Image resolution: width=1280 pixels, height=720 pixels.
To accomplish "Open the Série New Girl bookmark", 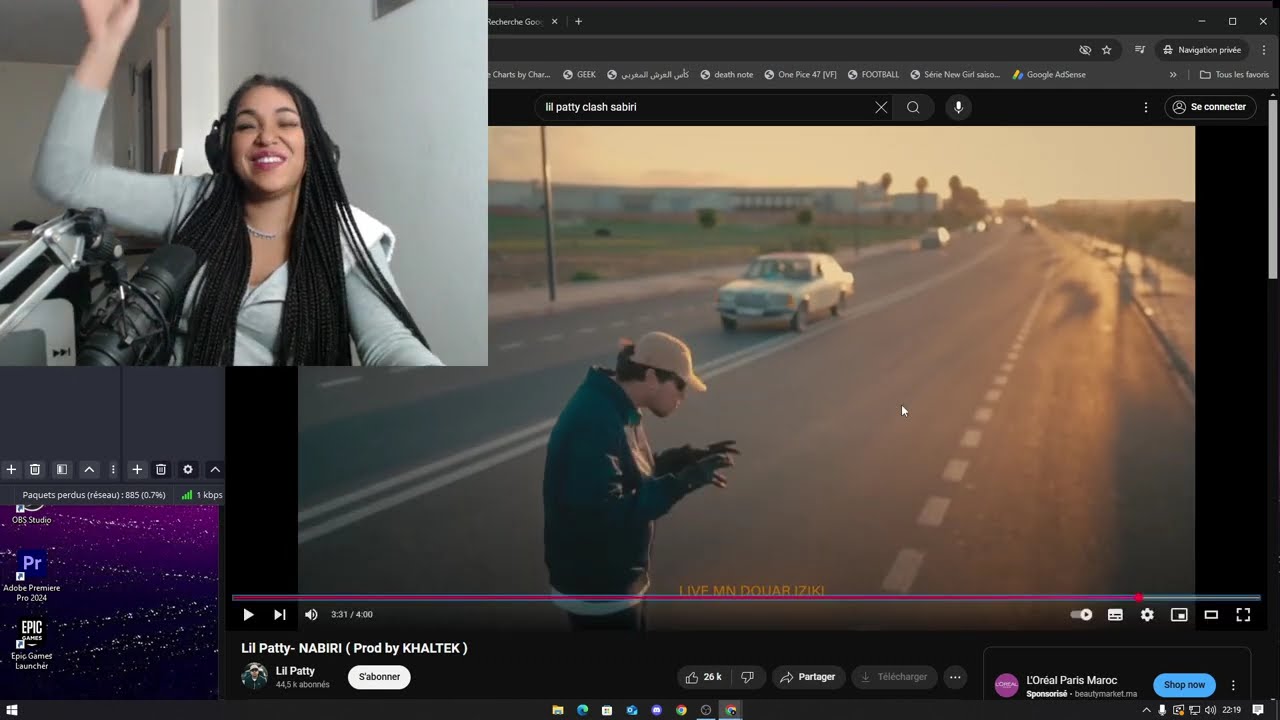I will click(955, 74).
